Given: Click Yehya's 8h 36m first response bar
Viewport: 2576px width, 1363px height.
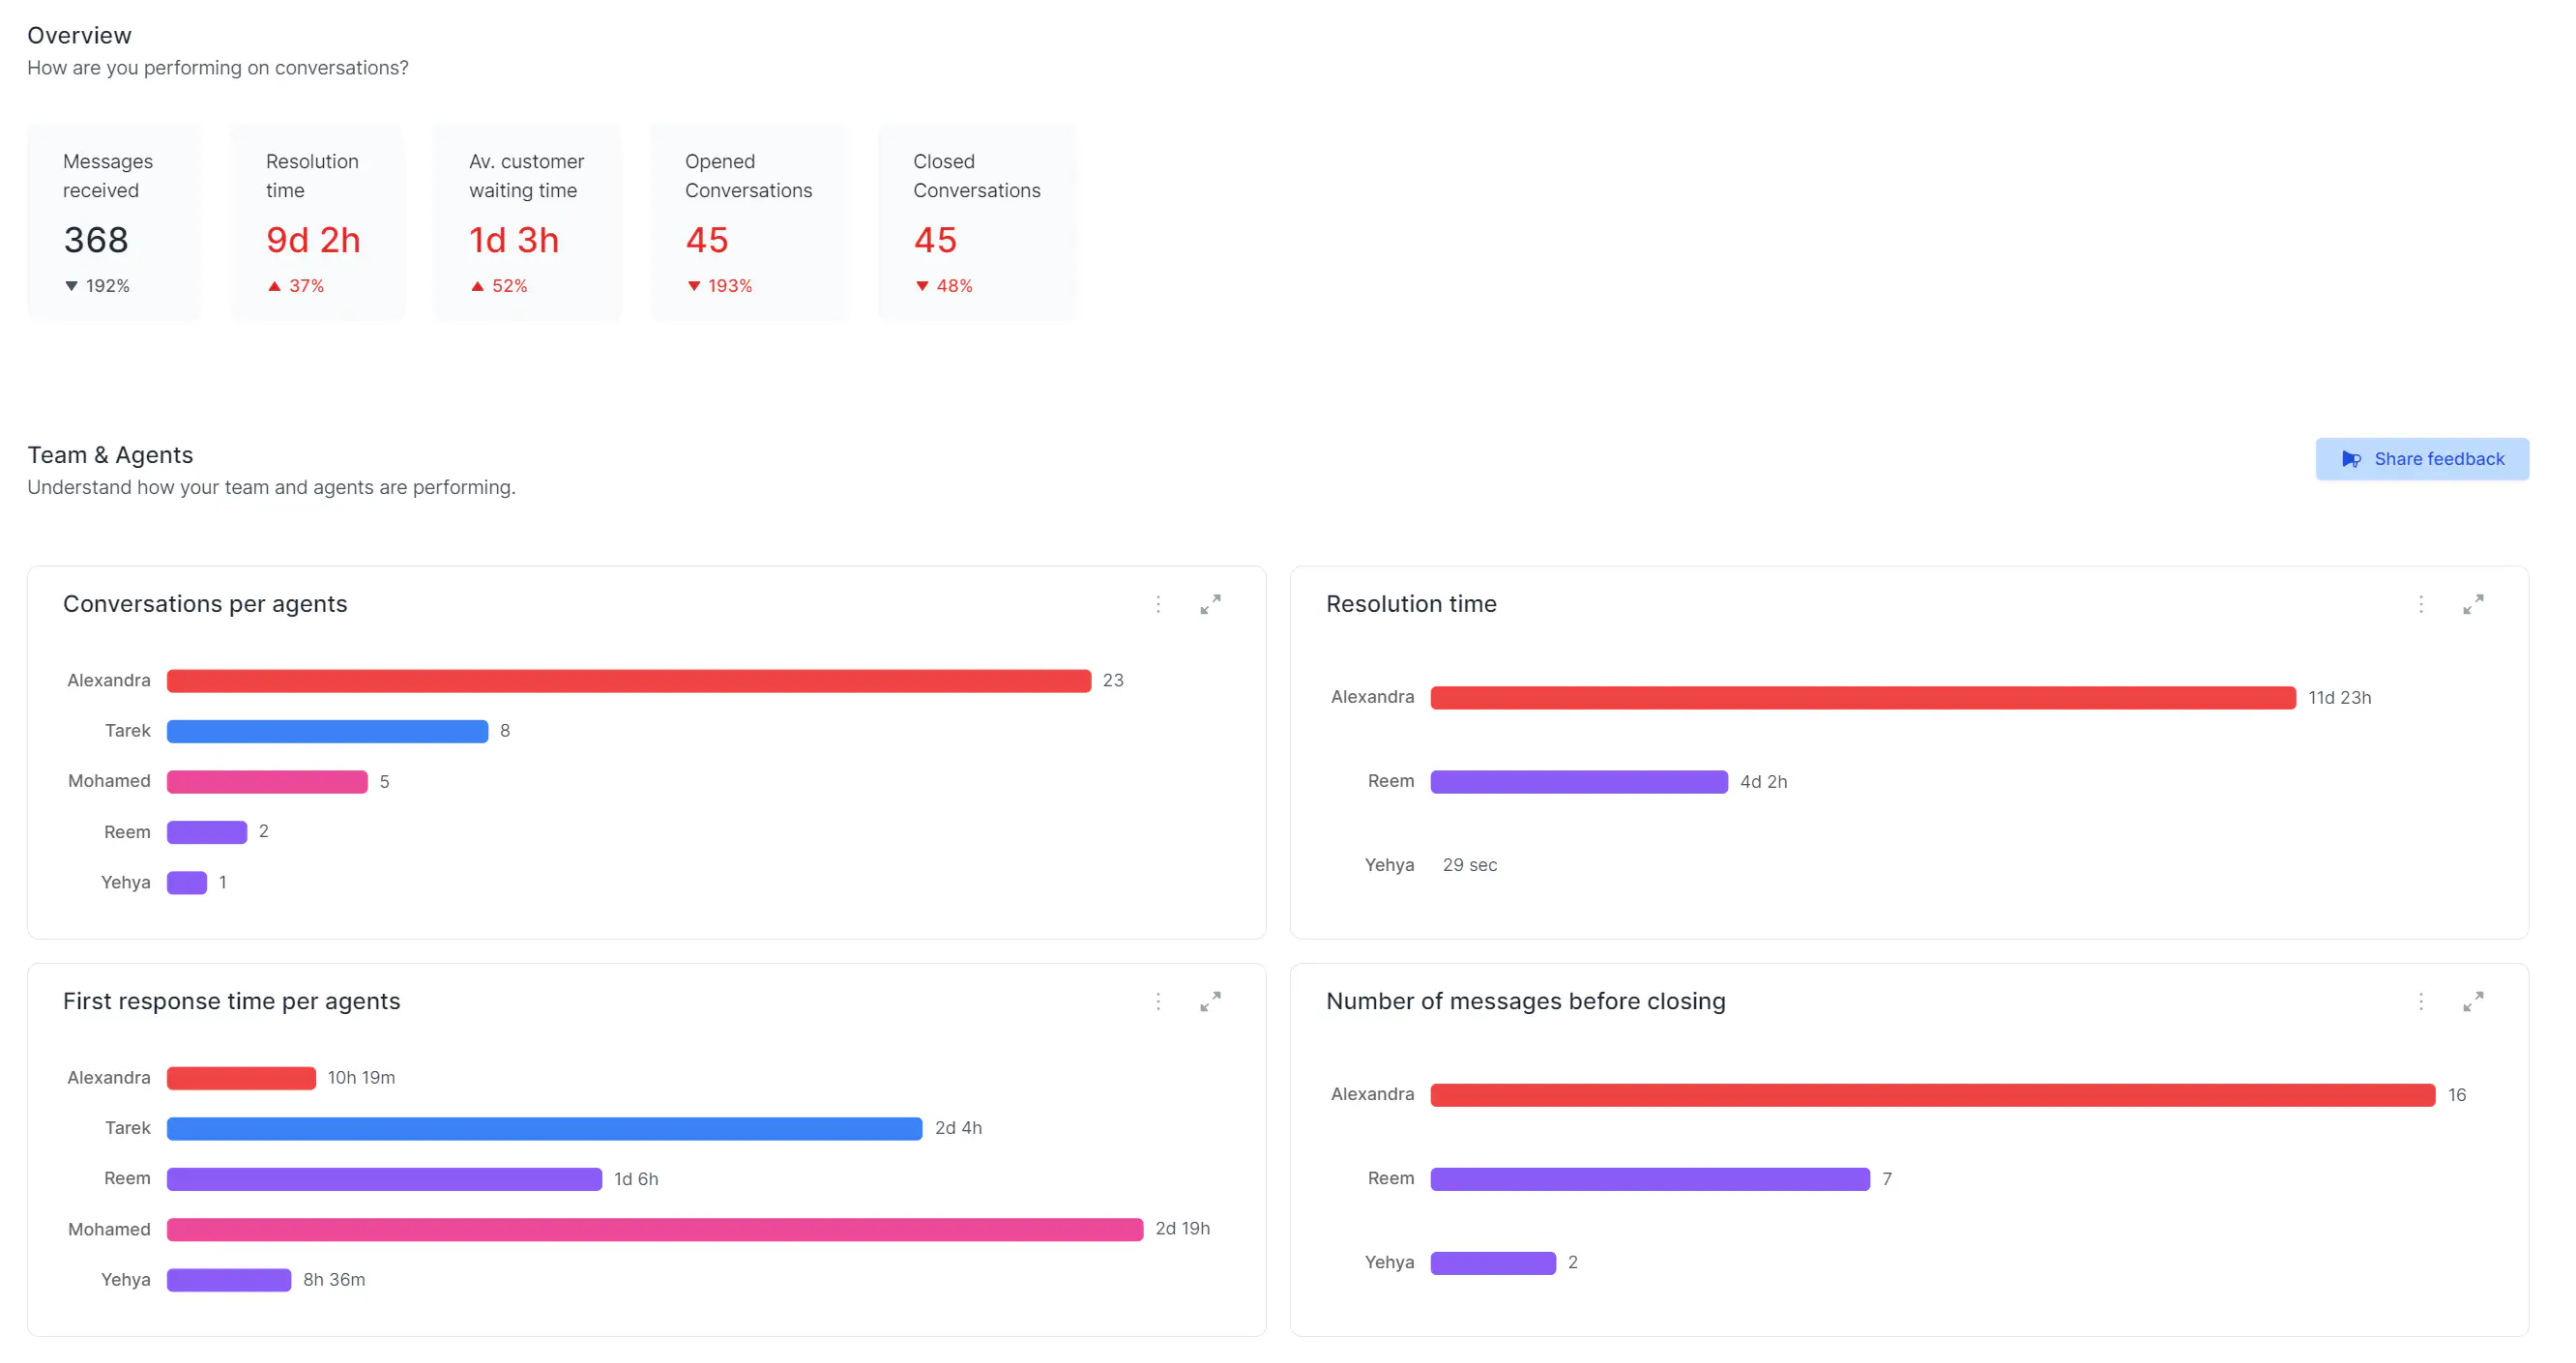Looking at the screenshot, I should [x=229, y=1280].
